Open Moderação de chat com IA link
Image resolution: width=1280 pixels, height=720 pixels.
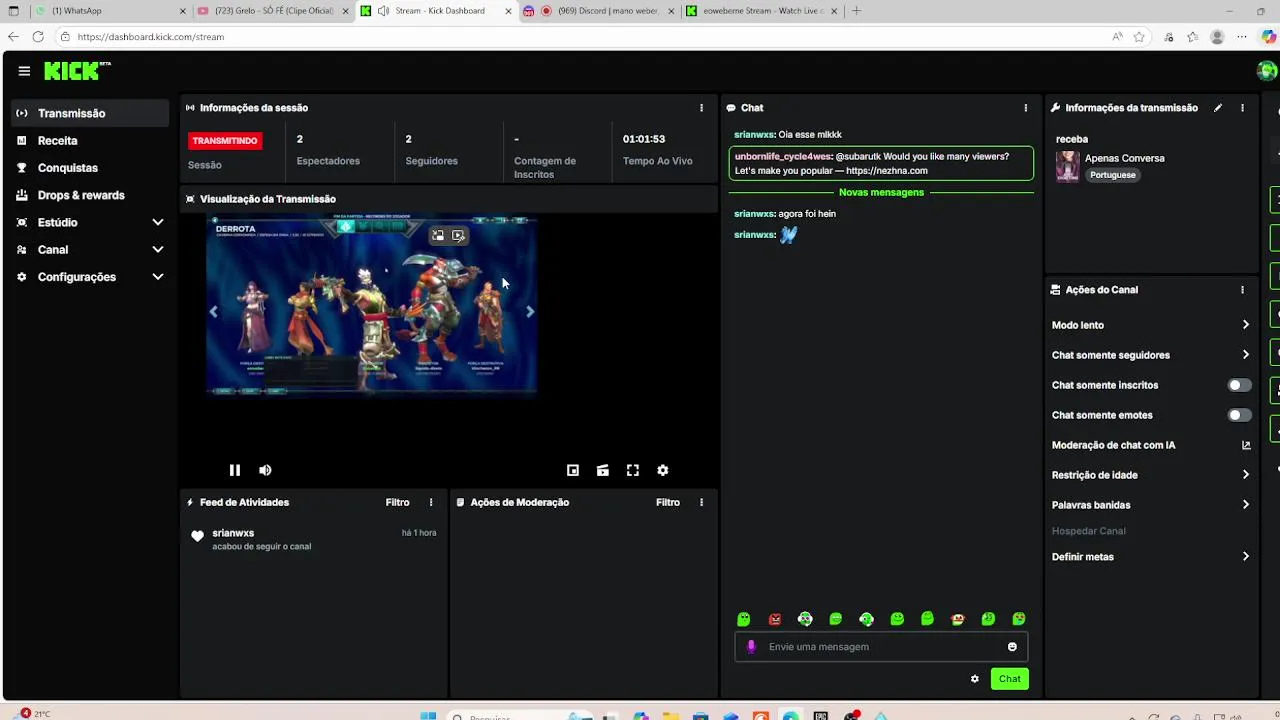[1151, 445]
